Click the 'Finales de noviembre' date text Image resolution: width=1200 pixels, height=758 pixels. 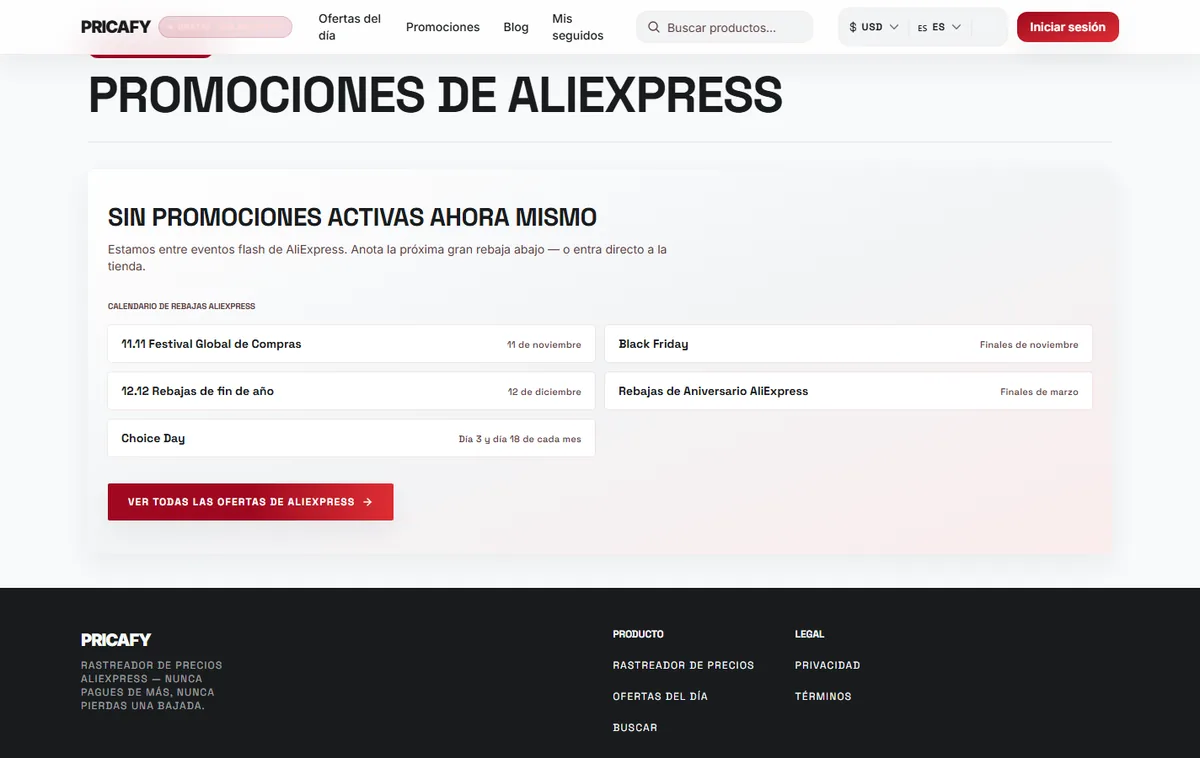(x=1029, y=345)
